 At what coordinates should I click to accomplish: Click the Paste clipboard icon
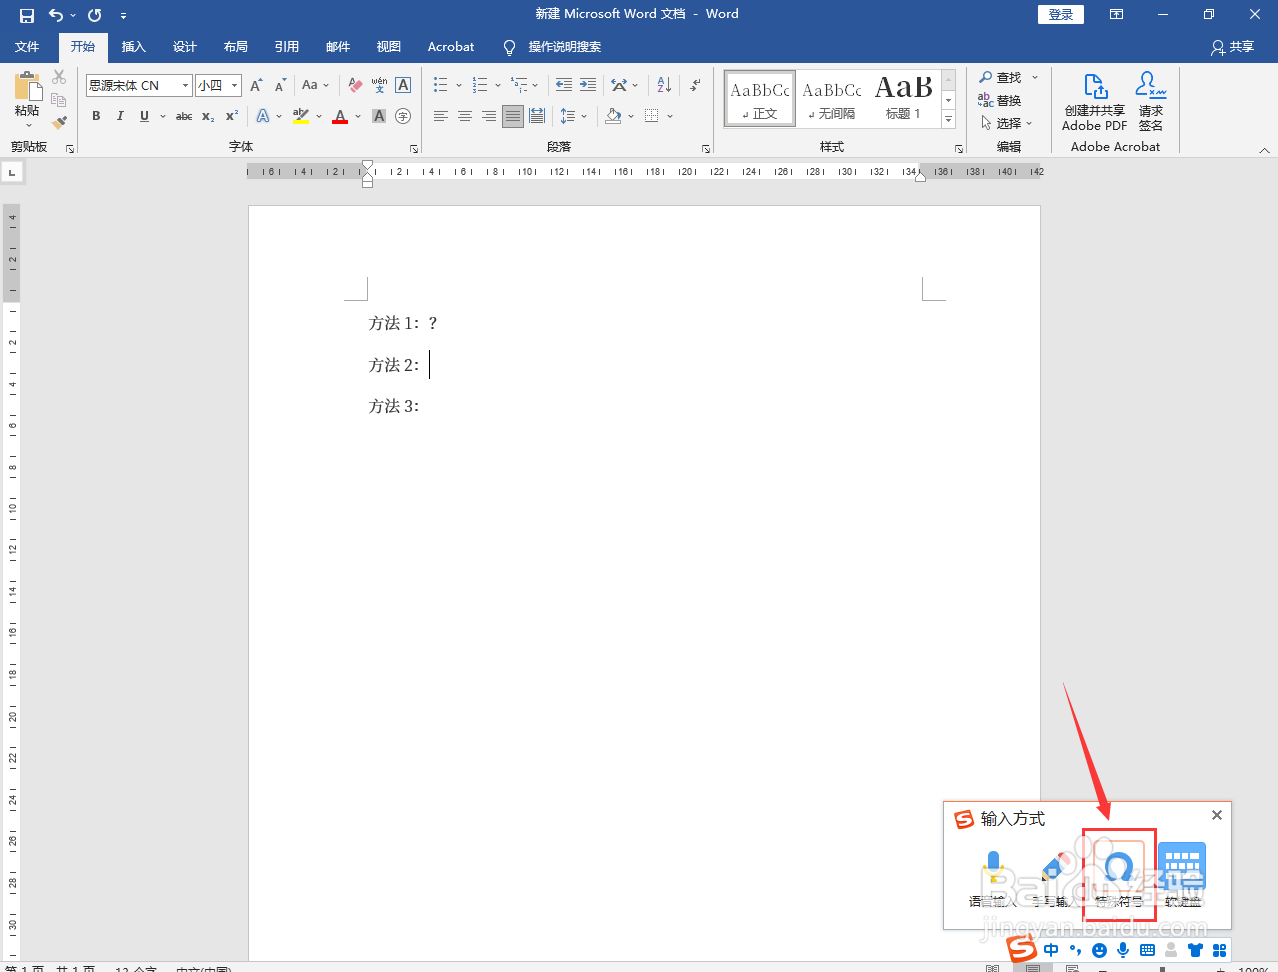click(27, 86)
